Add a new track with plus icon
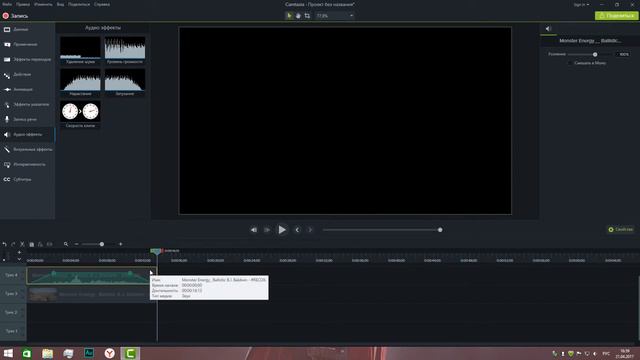640x360 pixels. 19,252
